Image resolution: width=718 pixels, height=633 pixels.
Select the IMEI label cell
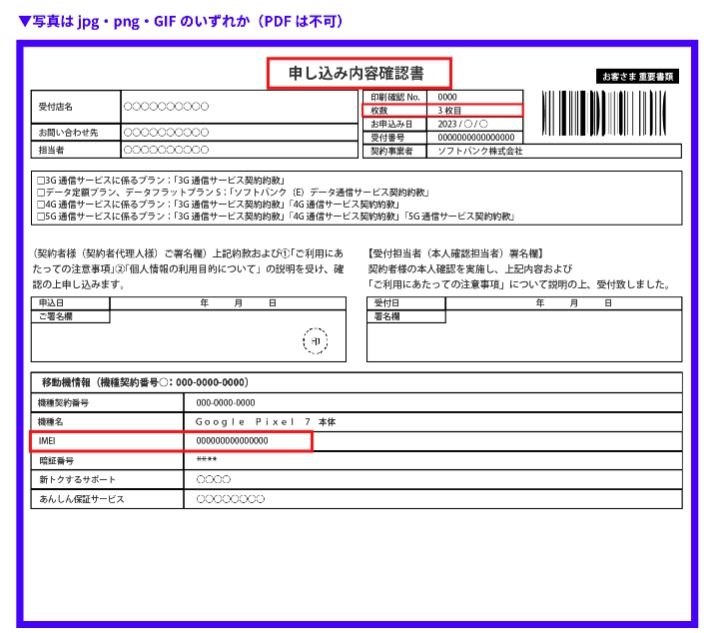pyautogui.click(x=107, y=441)
